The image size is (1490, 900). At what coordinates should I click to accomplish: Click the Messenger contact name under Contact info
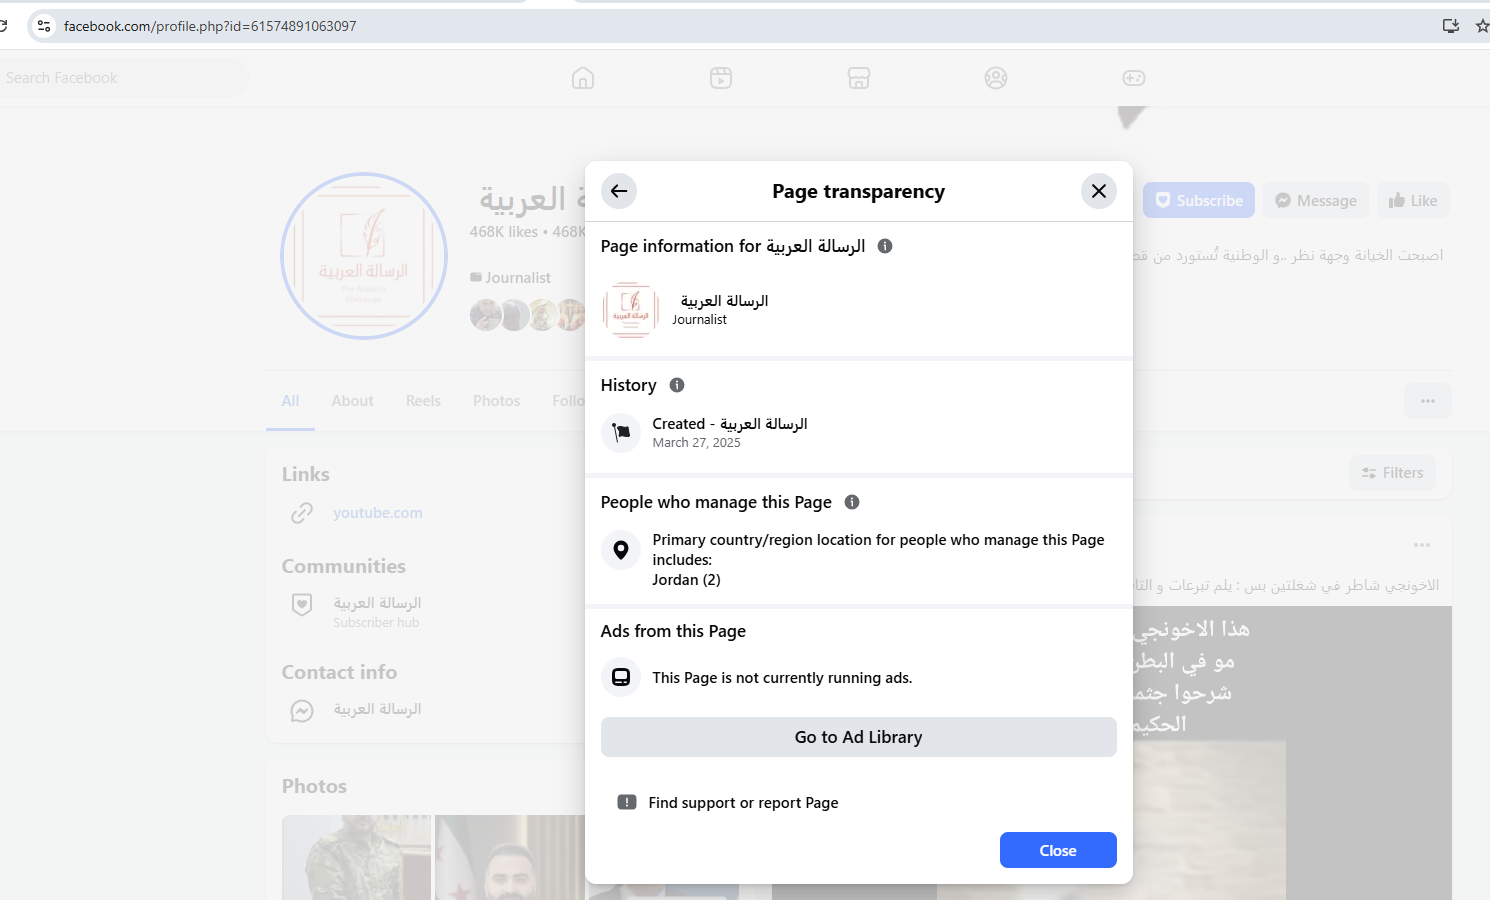[377, 709]
